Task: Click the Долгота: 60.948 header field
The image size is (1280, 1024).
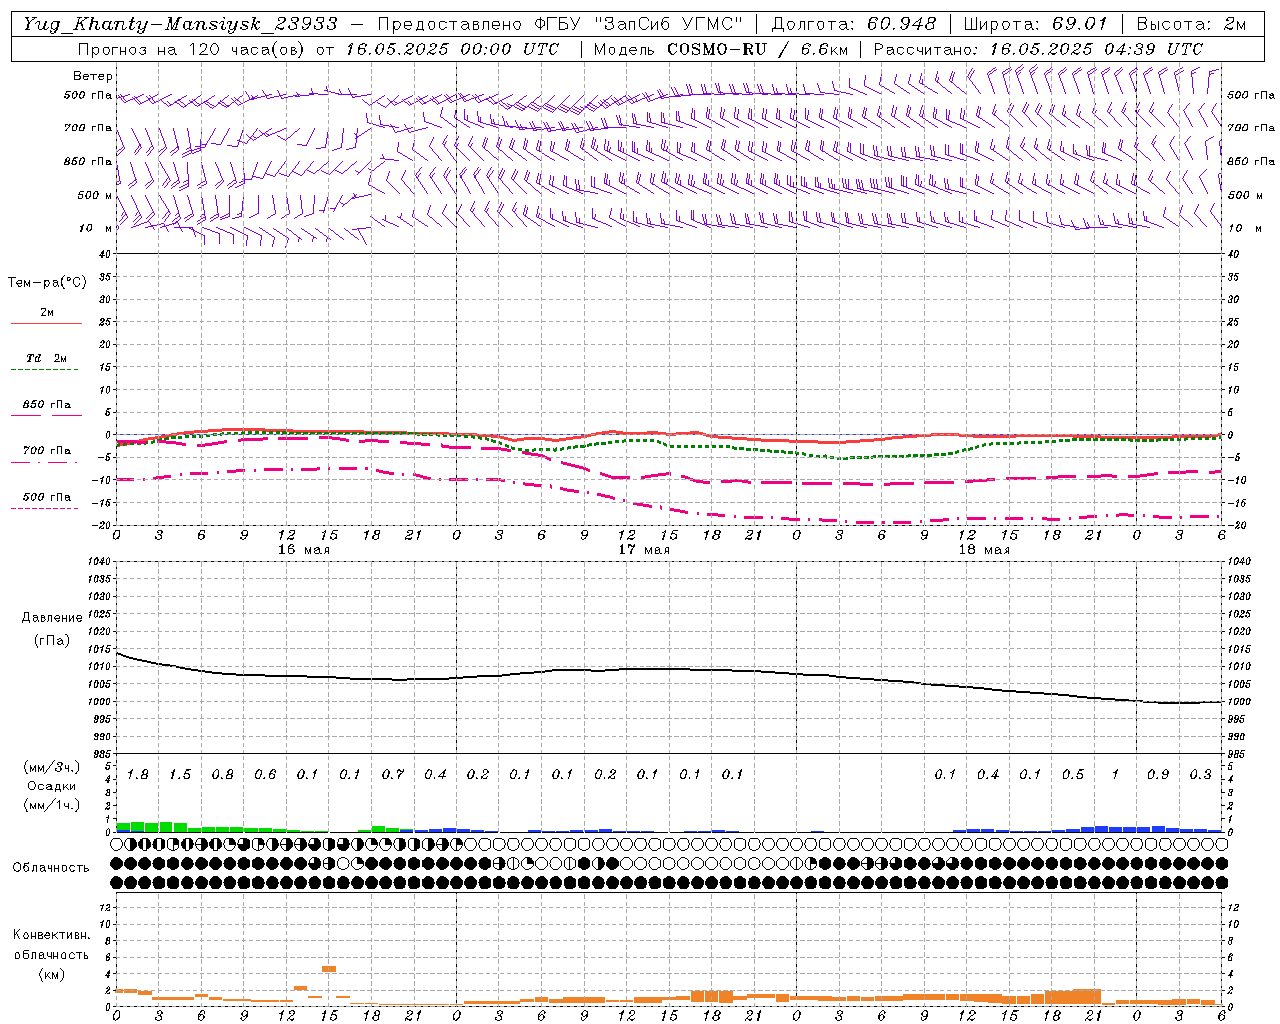Action: (854, 23)
